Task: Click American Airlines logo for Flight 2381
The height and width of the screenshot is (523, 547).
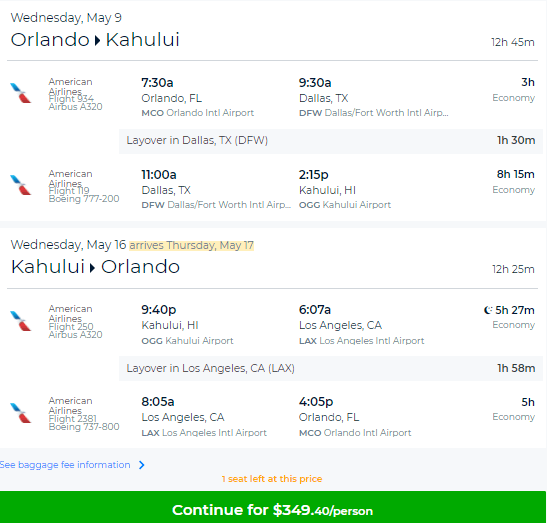Action: (21, 413)
